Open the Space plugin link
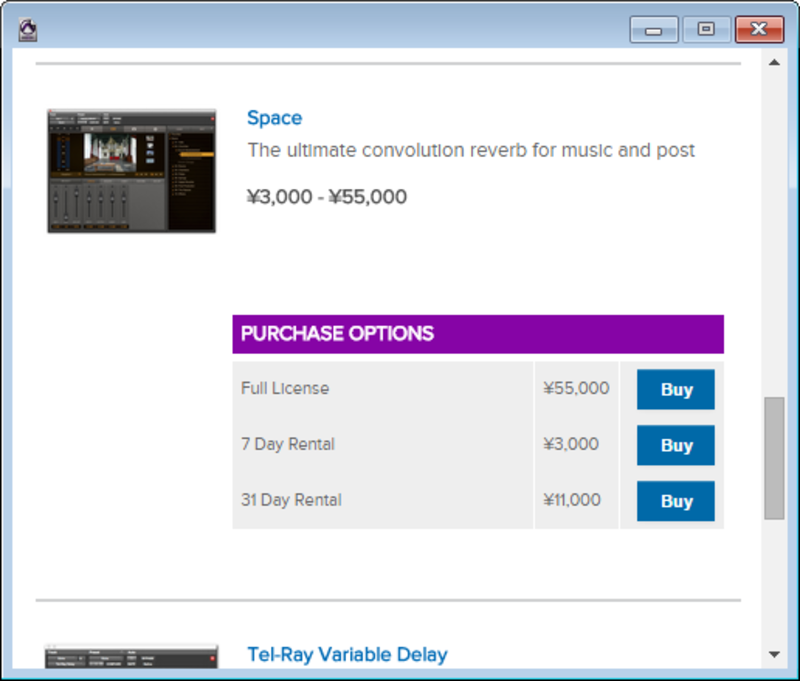The image size is (800, 681). point(274,118)
